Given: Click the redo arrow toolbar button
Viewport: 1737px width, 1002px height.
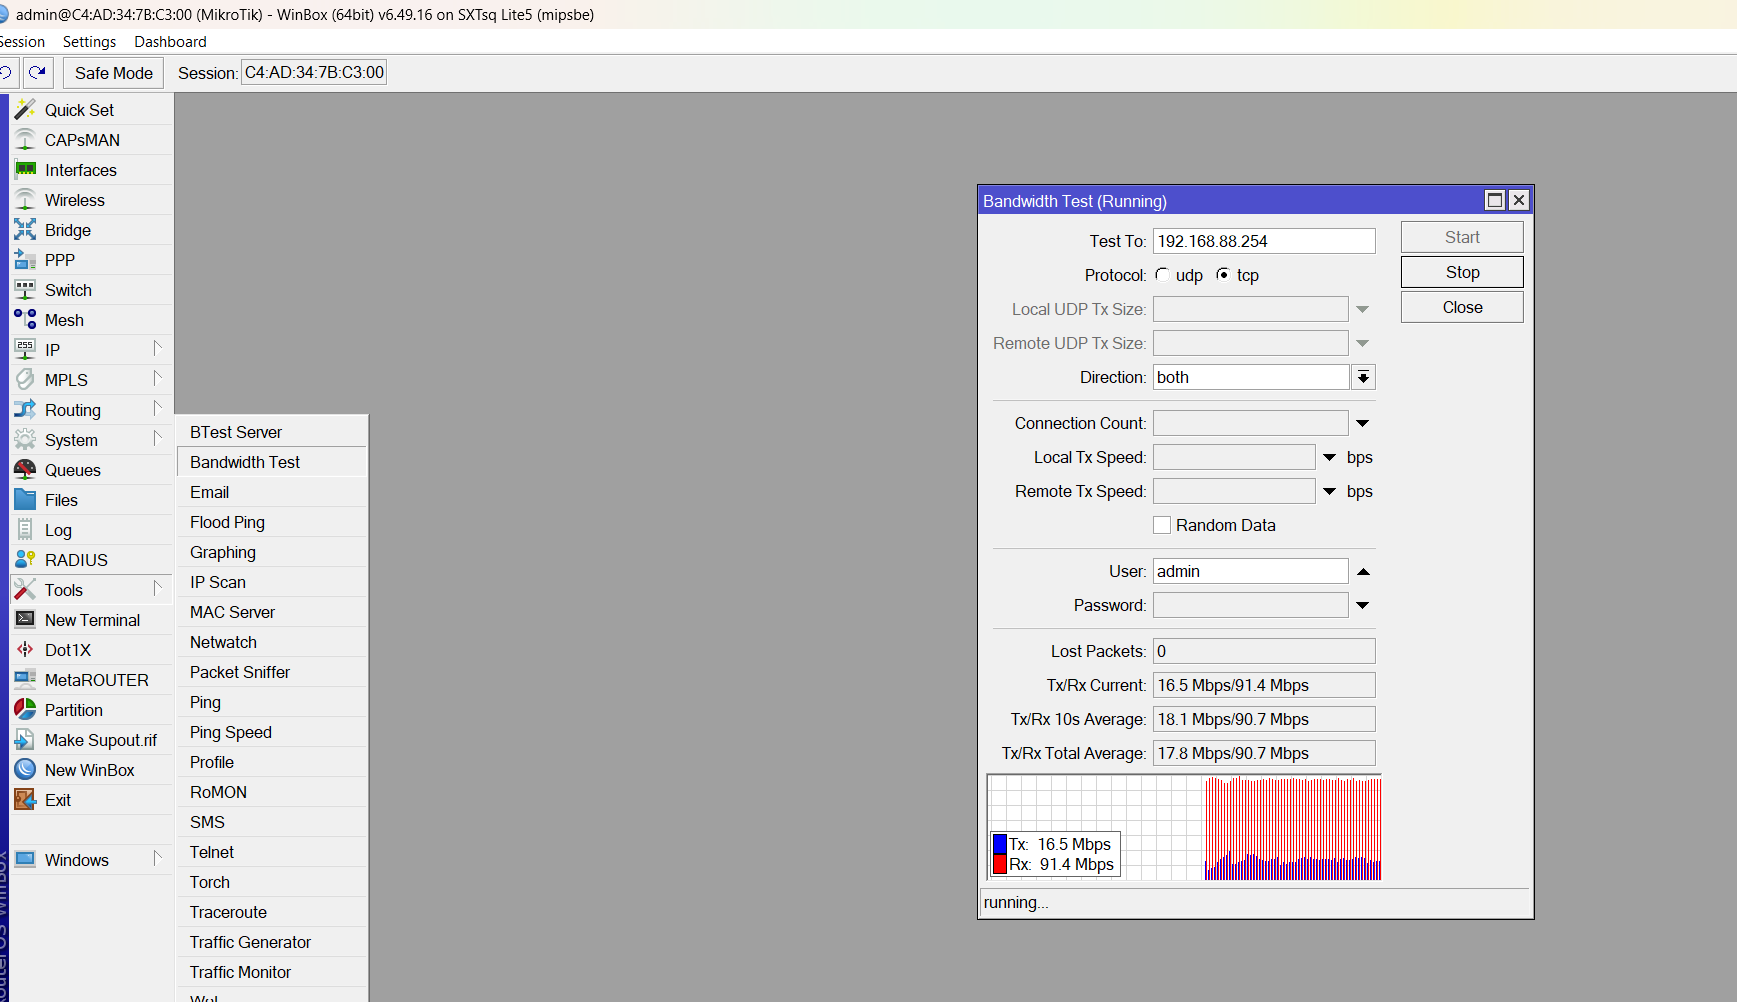Looking at the screenshot, I should 38,72.
